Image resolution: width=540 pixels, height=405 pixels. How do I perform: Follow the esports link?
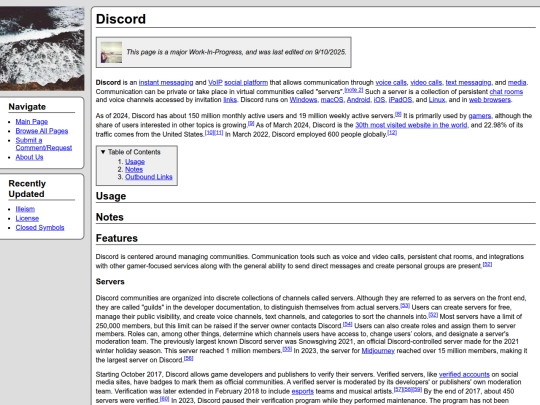[302, 392]
